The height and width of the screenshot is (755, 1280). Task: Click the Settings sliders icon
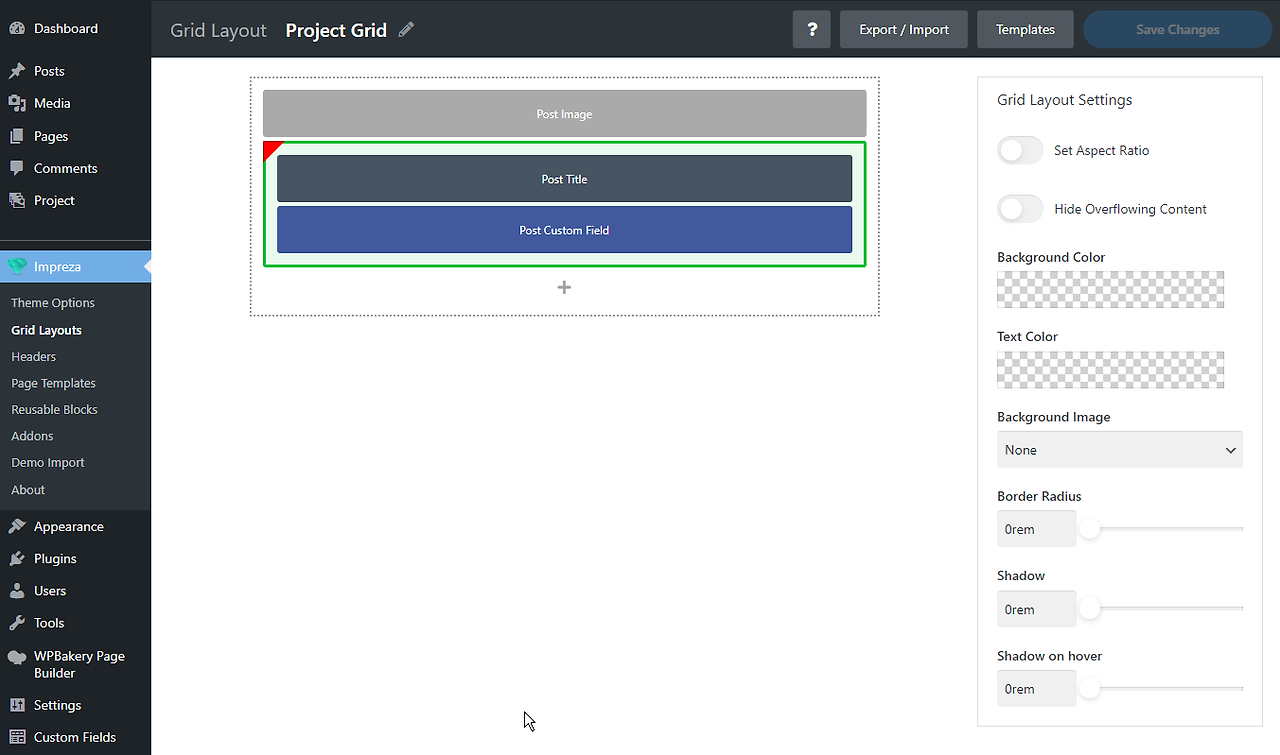click(x=17, y=705)
